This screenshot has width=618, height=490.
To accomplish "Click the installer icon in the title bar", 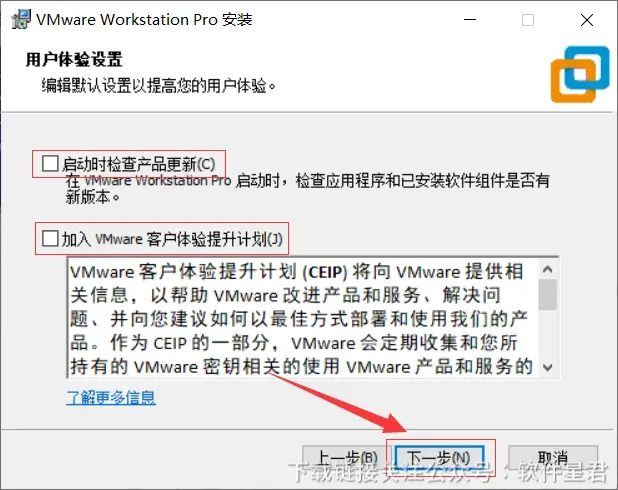I will coord(20,19).
